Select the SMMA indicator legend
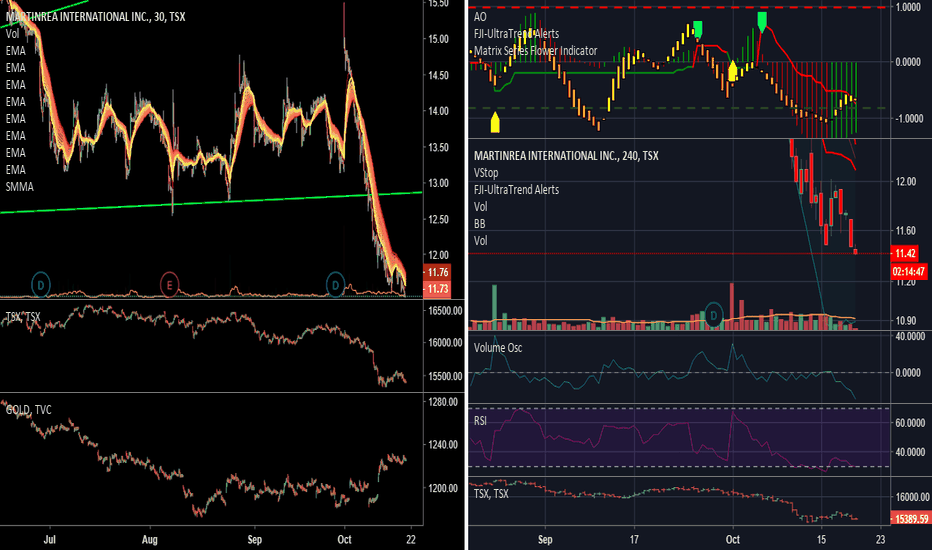 tap(20, 187)
